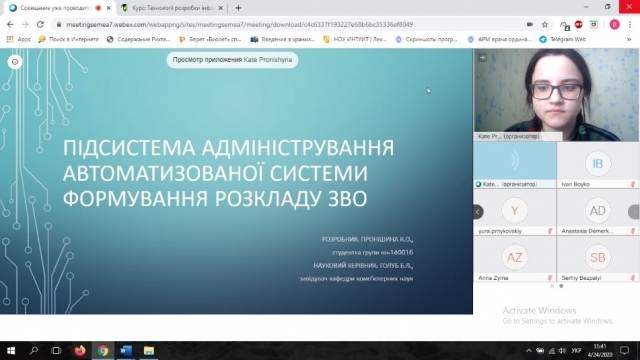
Task: Select Ivan Boyko participant tile
Action: click(x=598, y=165)
